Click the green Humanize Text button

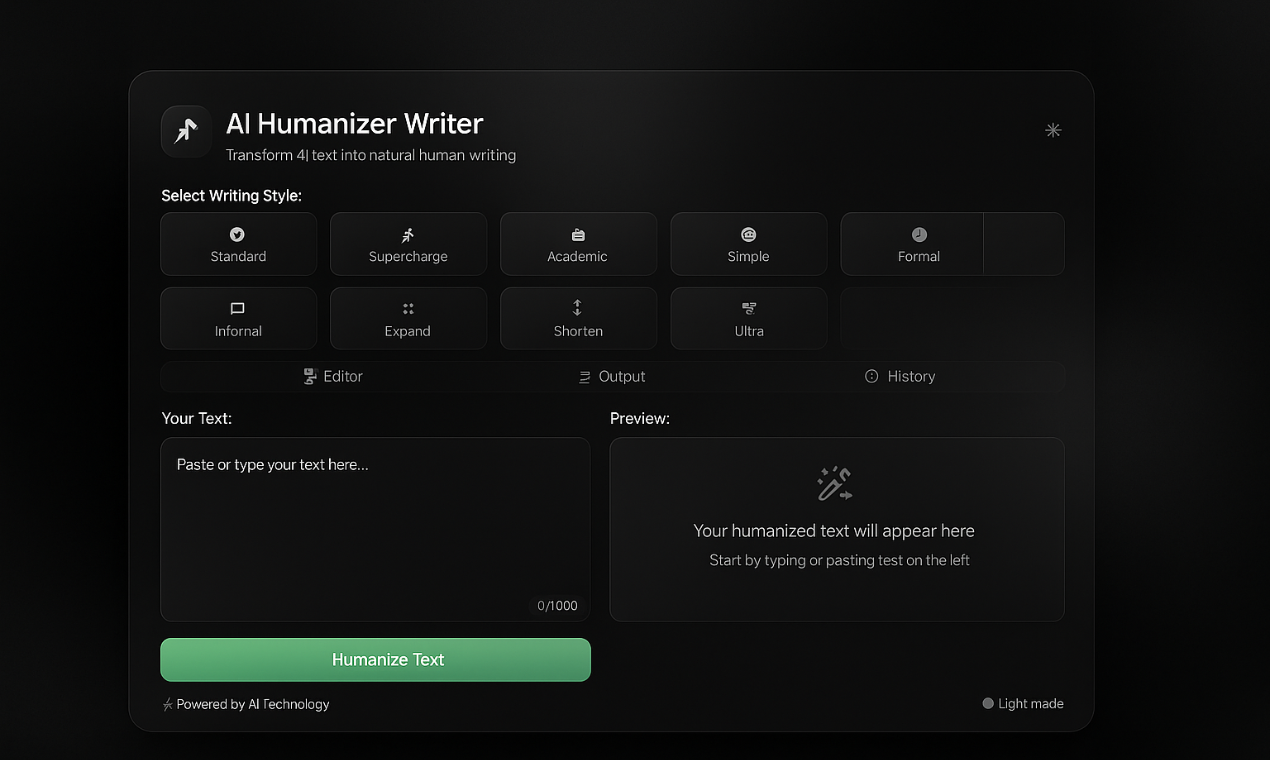[375, 660]
